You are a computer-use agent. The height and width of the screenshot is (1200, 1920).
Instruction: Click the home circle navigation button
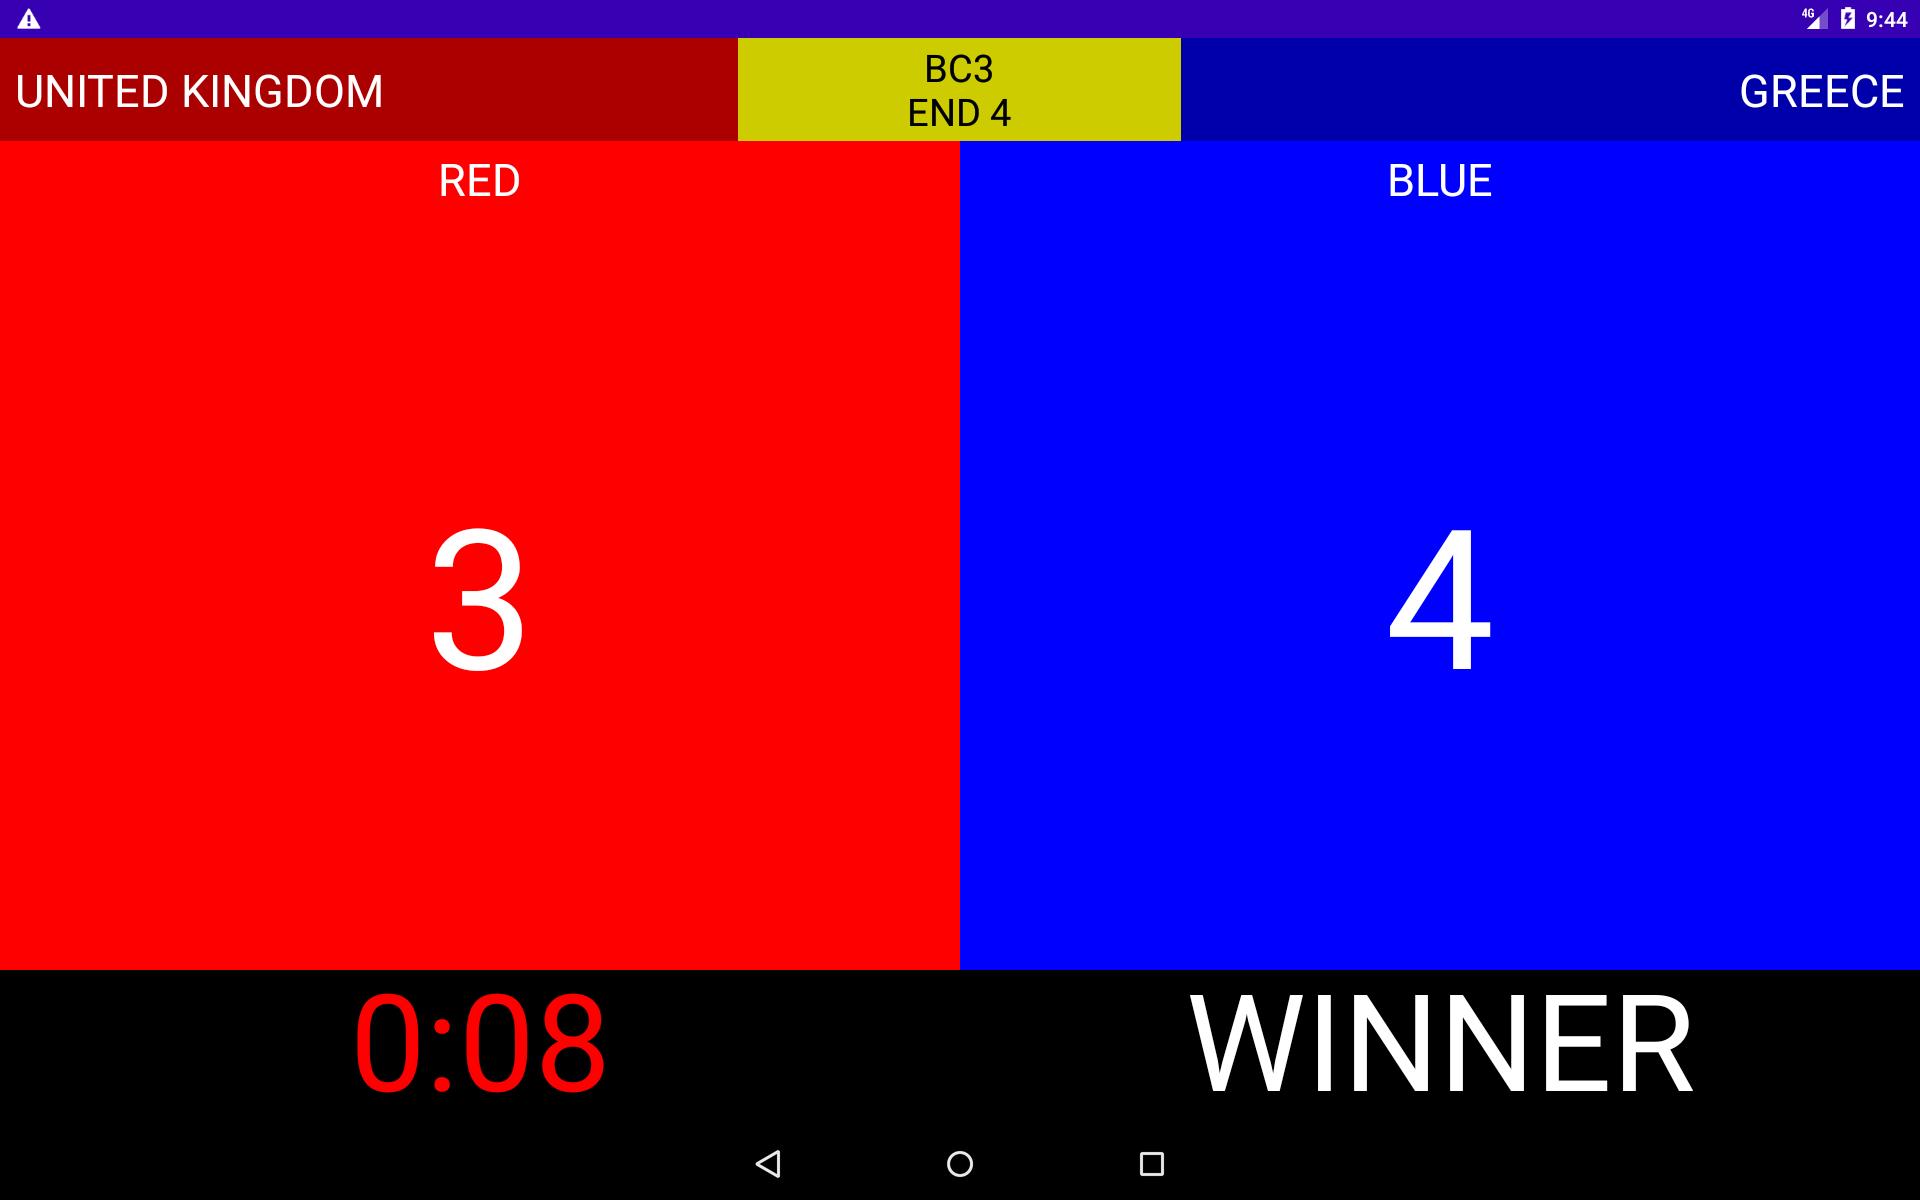(x=959, y=1161)
